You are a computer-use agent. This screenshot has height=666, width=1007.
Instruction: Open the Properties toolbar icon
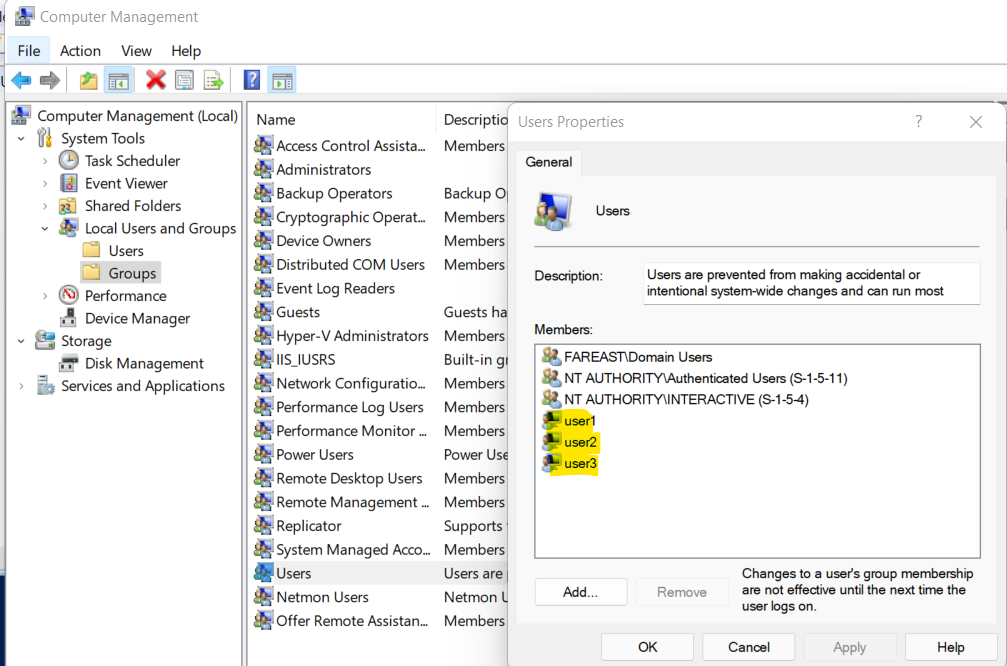coord(184,80)
